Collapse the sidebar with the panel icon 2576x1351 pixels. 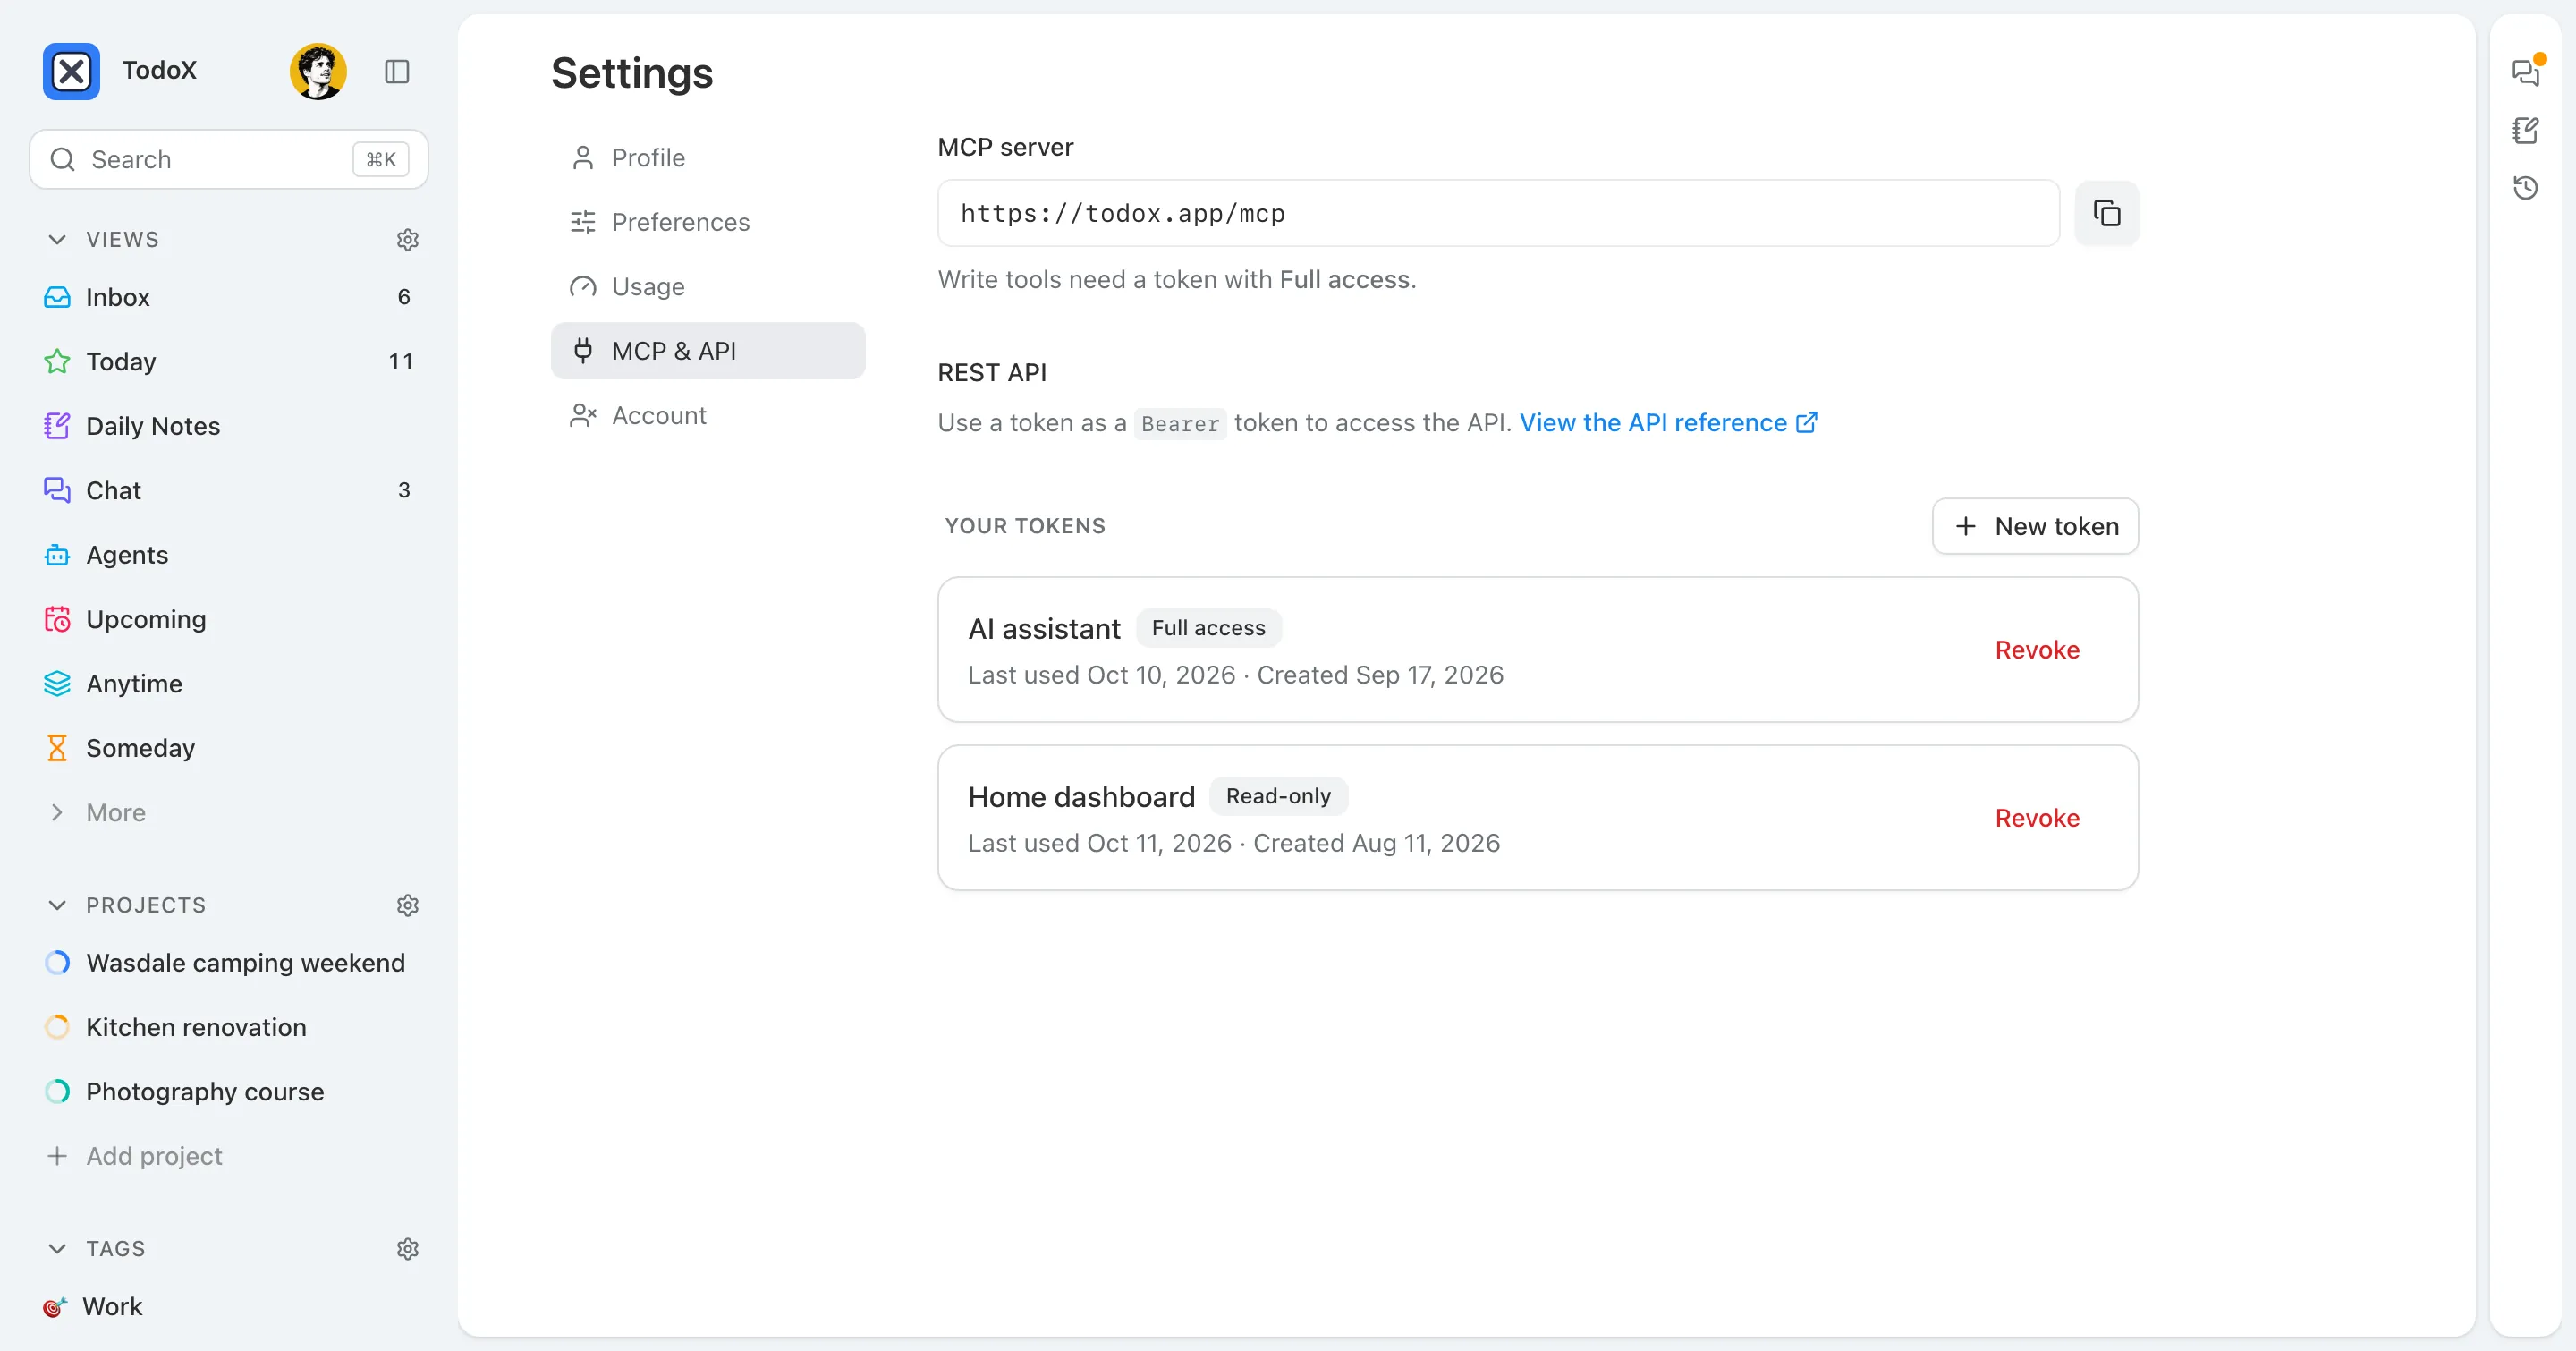point(397,71)
